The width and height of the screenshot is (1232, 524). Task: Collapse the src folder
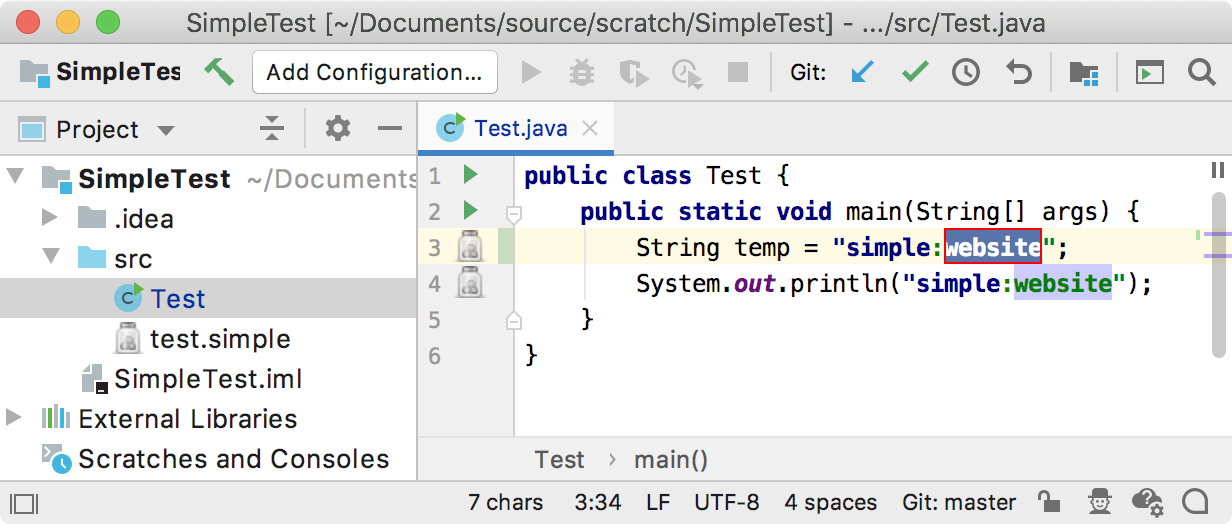click(x=50, y=258)
